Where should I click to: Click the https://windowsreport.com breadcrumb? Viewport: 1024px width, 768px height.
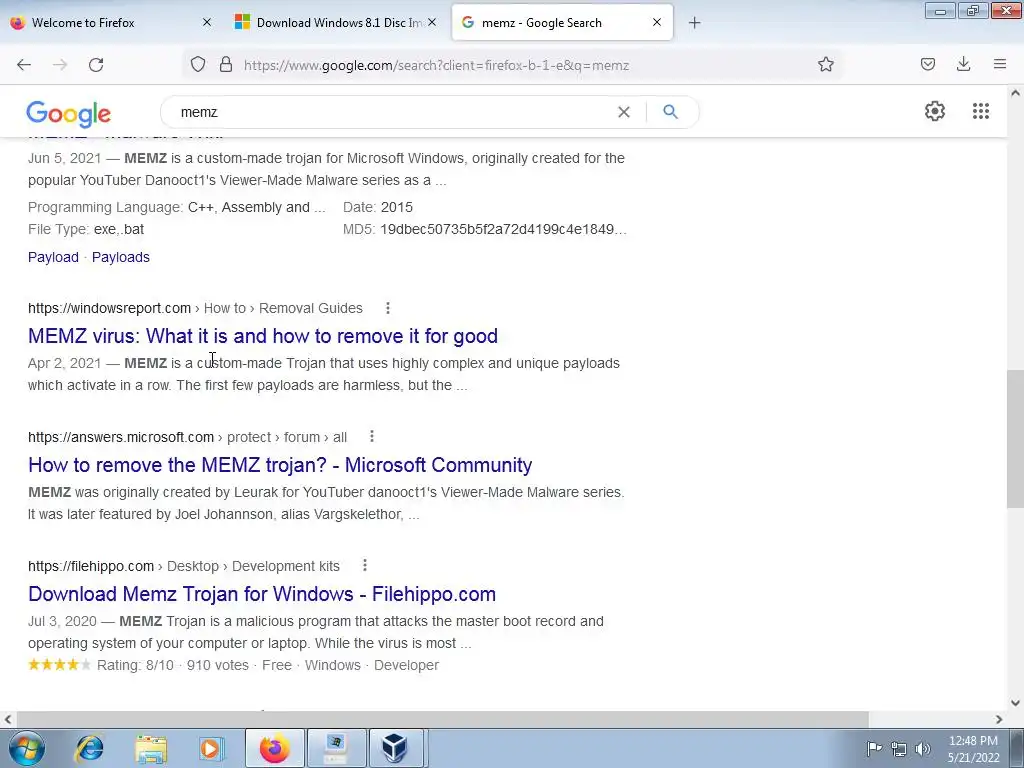109,308
